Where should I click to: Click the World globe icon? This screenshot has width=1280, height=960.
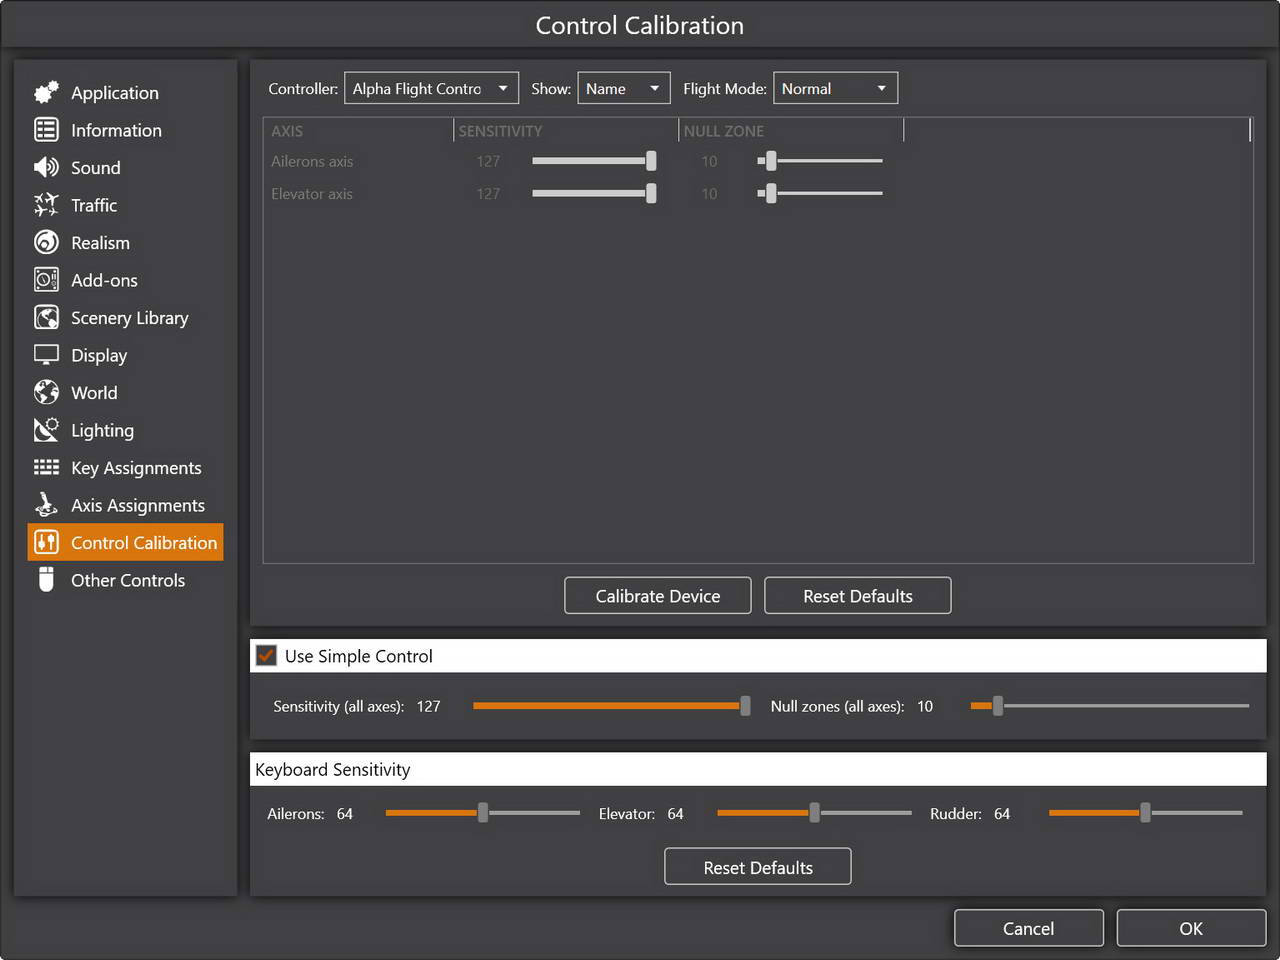46,393
